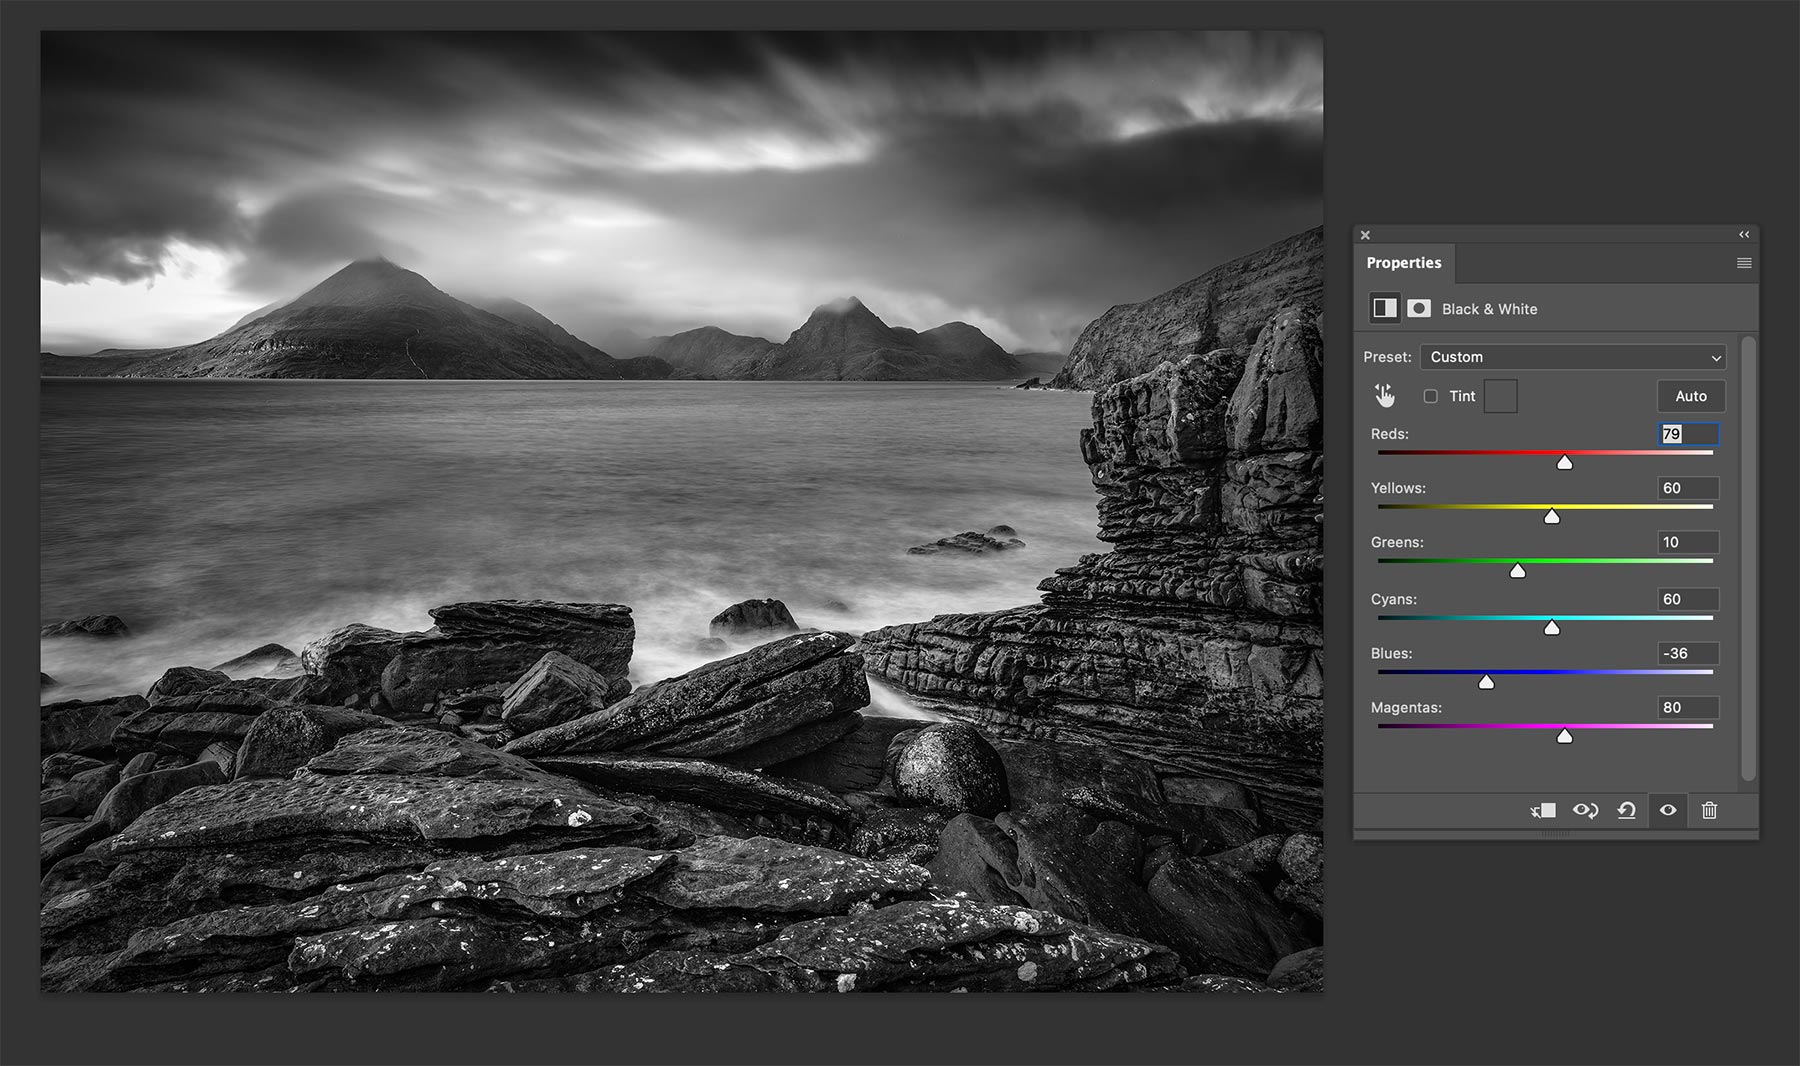Delete this adjustment layer with trash icon

point(1709,810)
